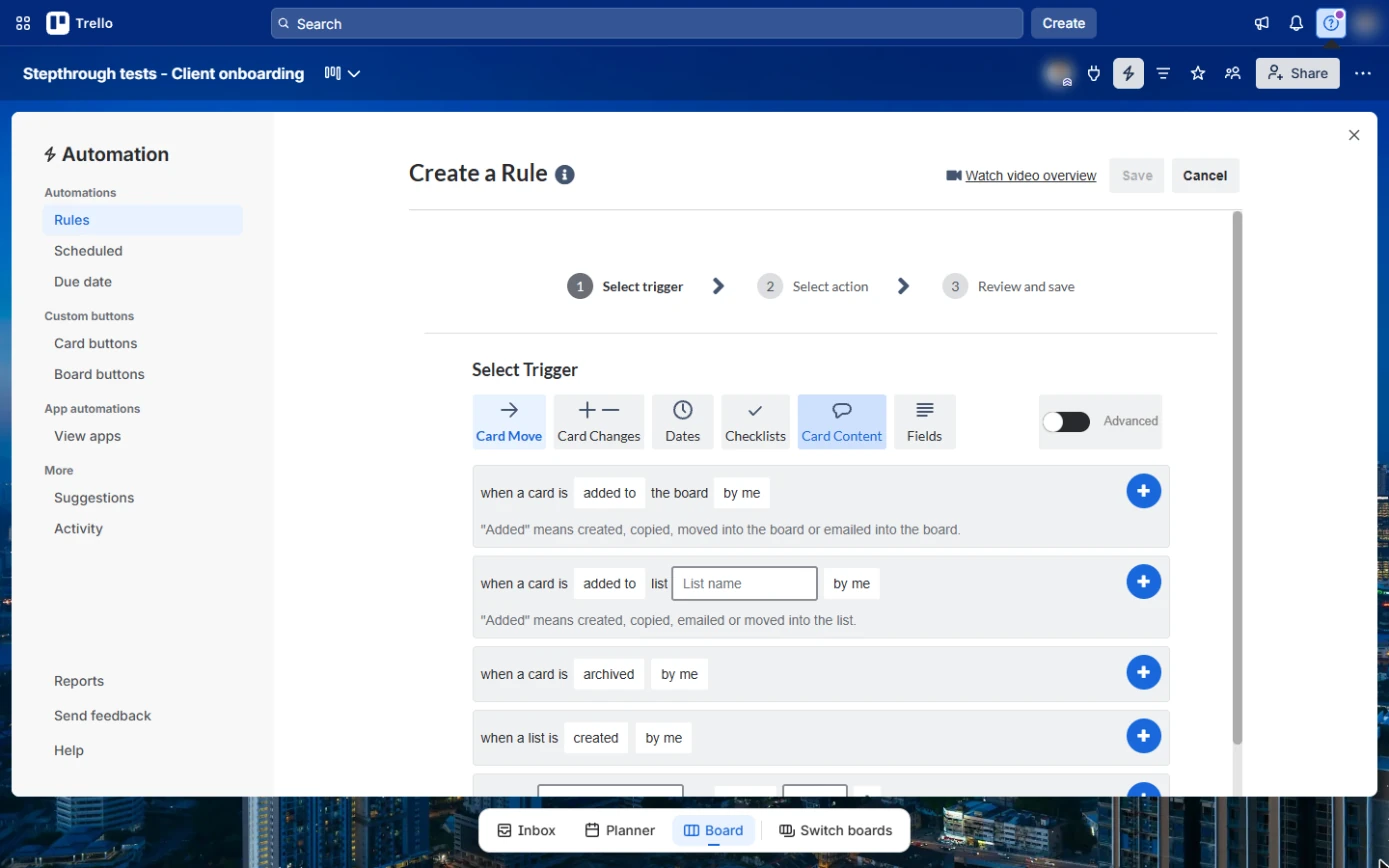This screenshot has width=1389, height=868.
Task: Open the announcements megaphone icon
Action: click(1262, 23)
